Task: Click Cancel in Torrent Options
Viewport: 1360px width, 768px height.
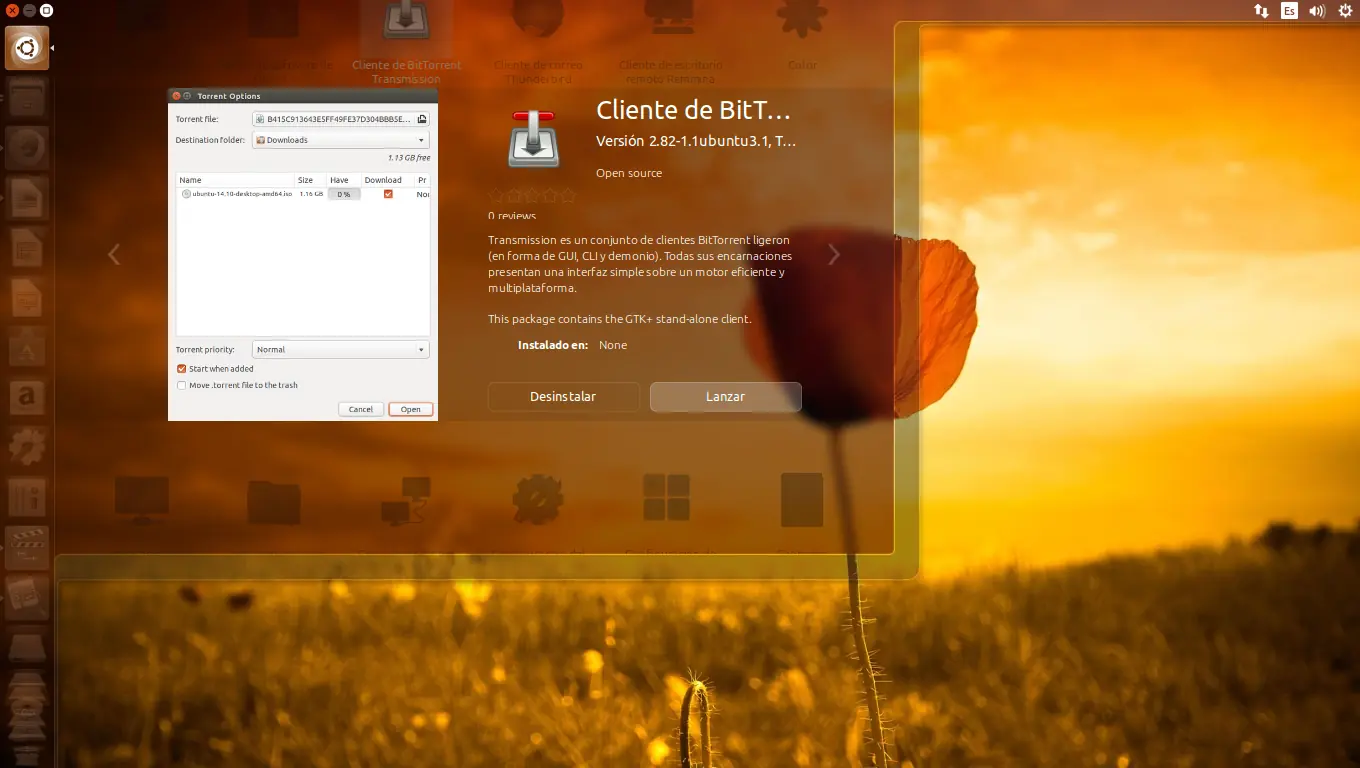Action: (361, 409)
